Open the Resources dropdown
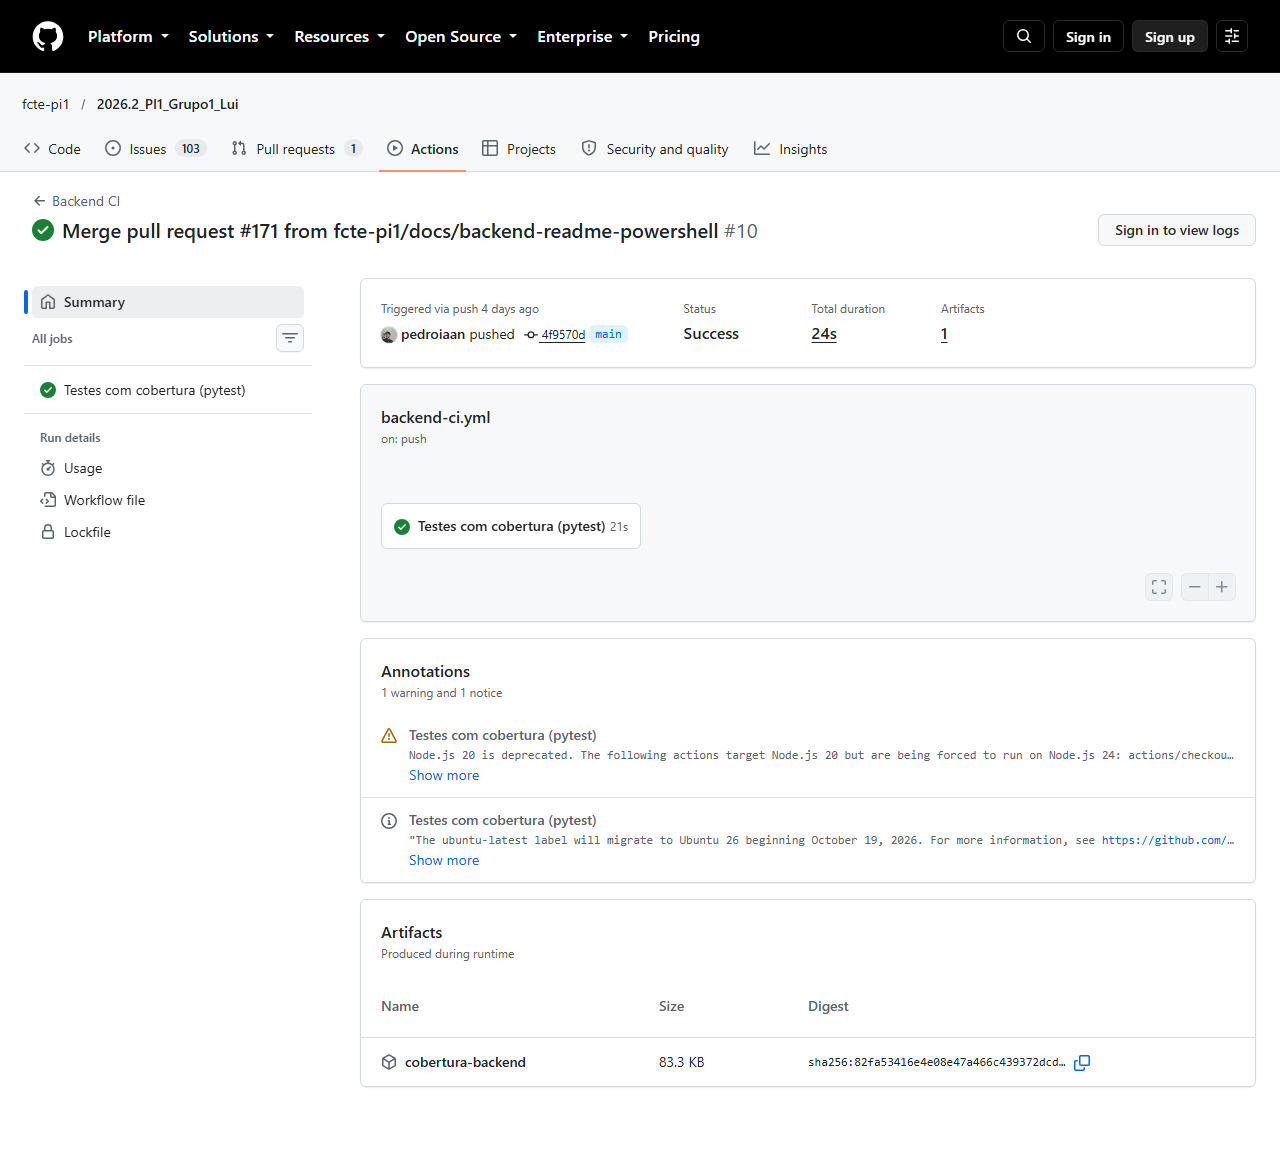Screen dimensions: 1280x1151 pyautogui.click(x=339, y=37)
